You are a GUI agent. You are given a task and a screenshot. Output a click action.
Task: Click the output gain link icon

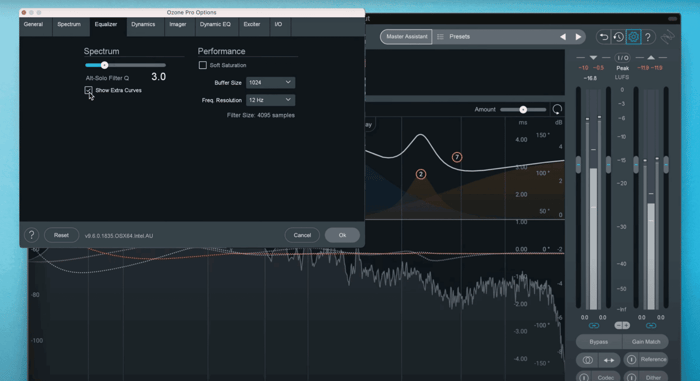[x=651, y=326]
